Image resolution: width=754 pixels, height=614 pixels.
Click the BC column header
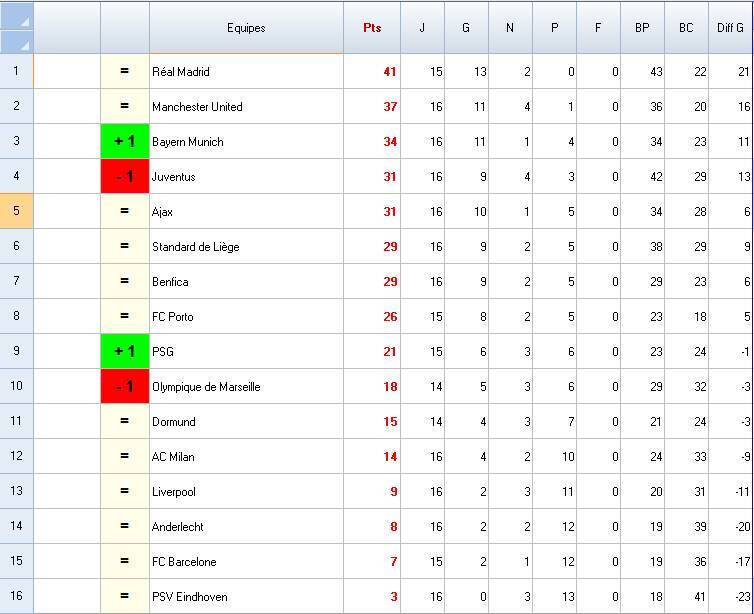pyautogui.click(x=686, y=28)
